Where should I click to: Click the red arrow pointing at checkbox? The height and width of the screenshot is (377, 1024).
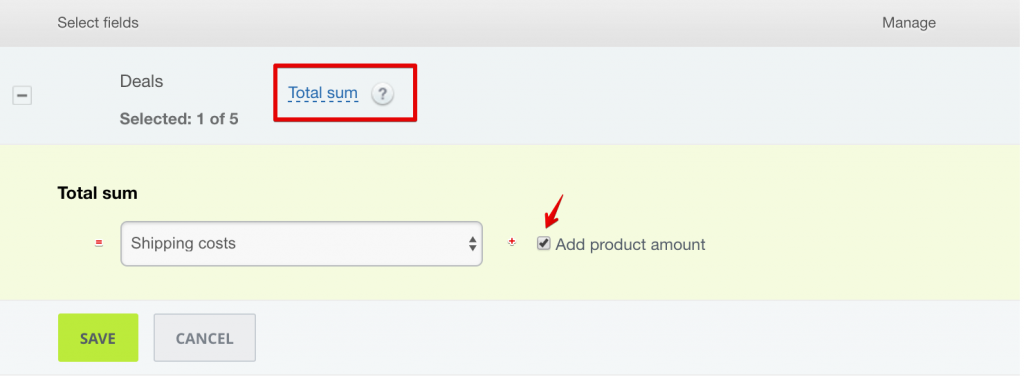pos(552,211)
